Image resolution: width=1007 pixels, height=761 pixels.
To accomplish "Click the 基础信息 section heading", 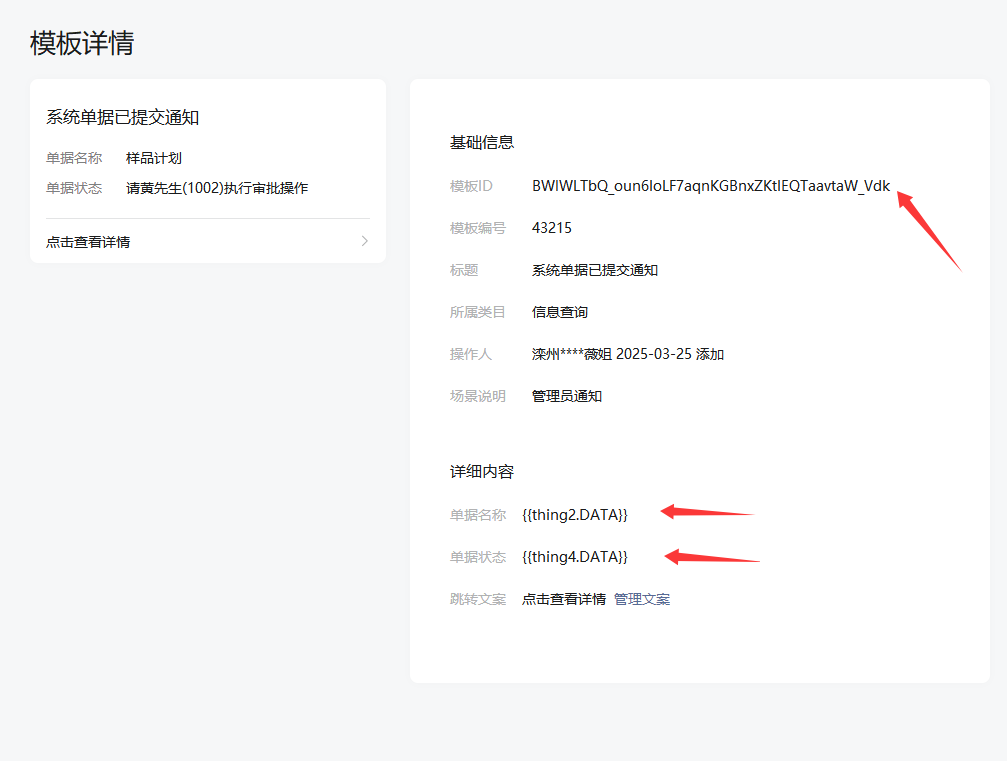I will pos(482,143).
